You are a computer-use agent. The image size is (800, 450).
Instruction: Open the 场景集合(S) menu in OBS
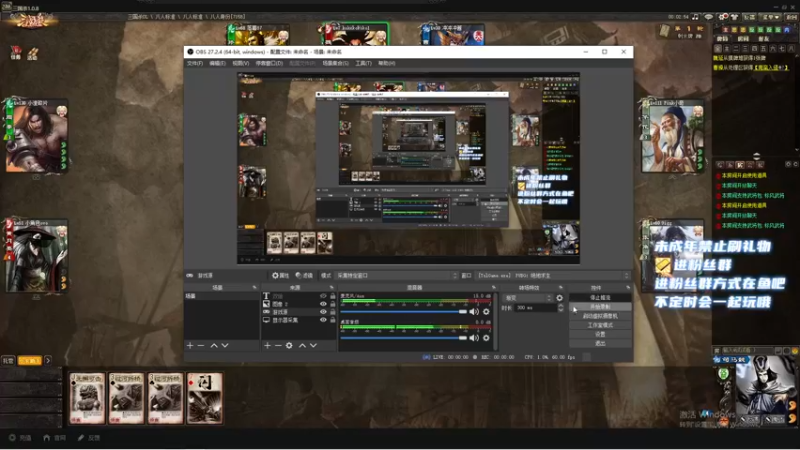[x=335, y=63]
